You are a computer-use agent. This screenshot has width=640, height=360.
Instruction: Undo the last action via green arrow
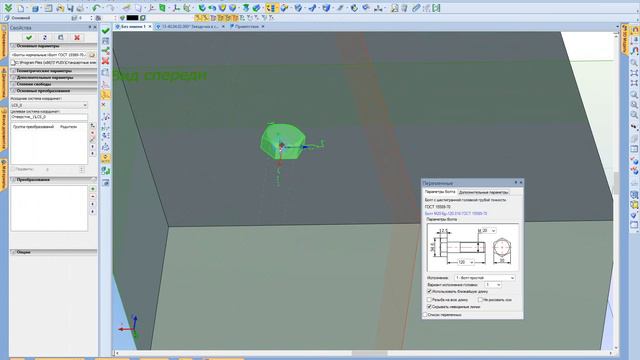96,8
